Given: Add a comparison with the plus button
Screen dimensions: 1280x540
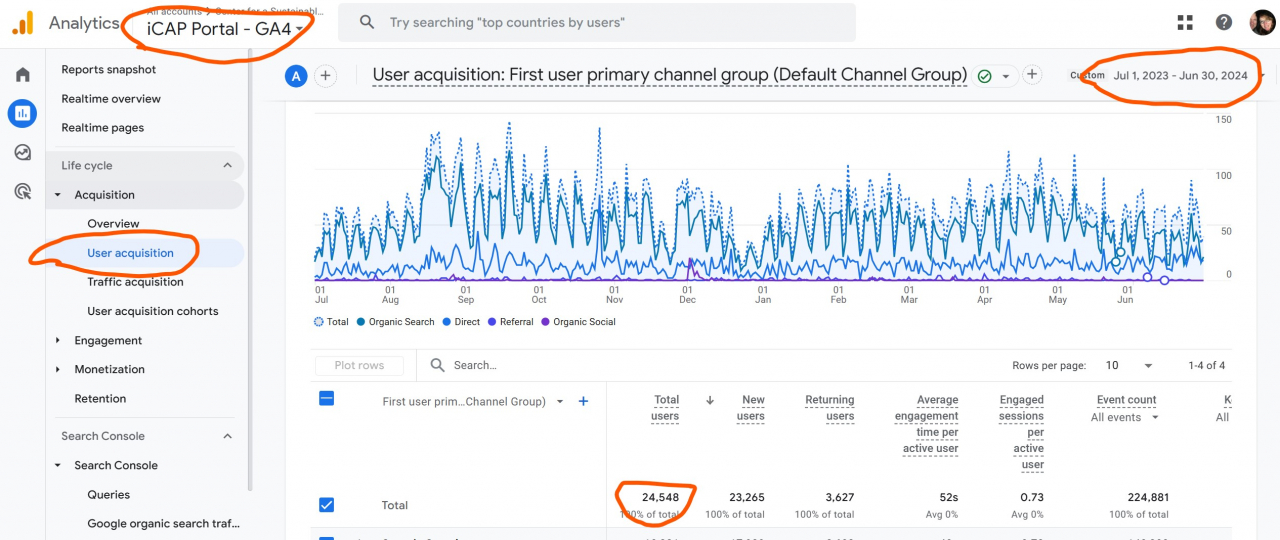Looking at the screenshot, I should pos(325,75).
